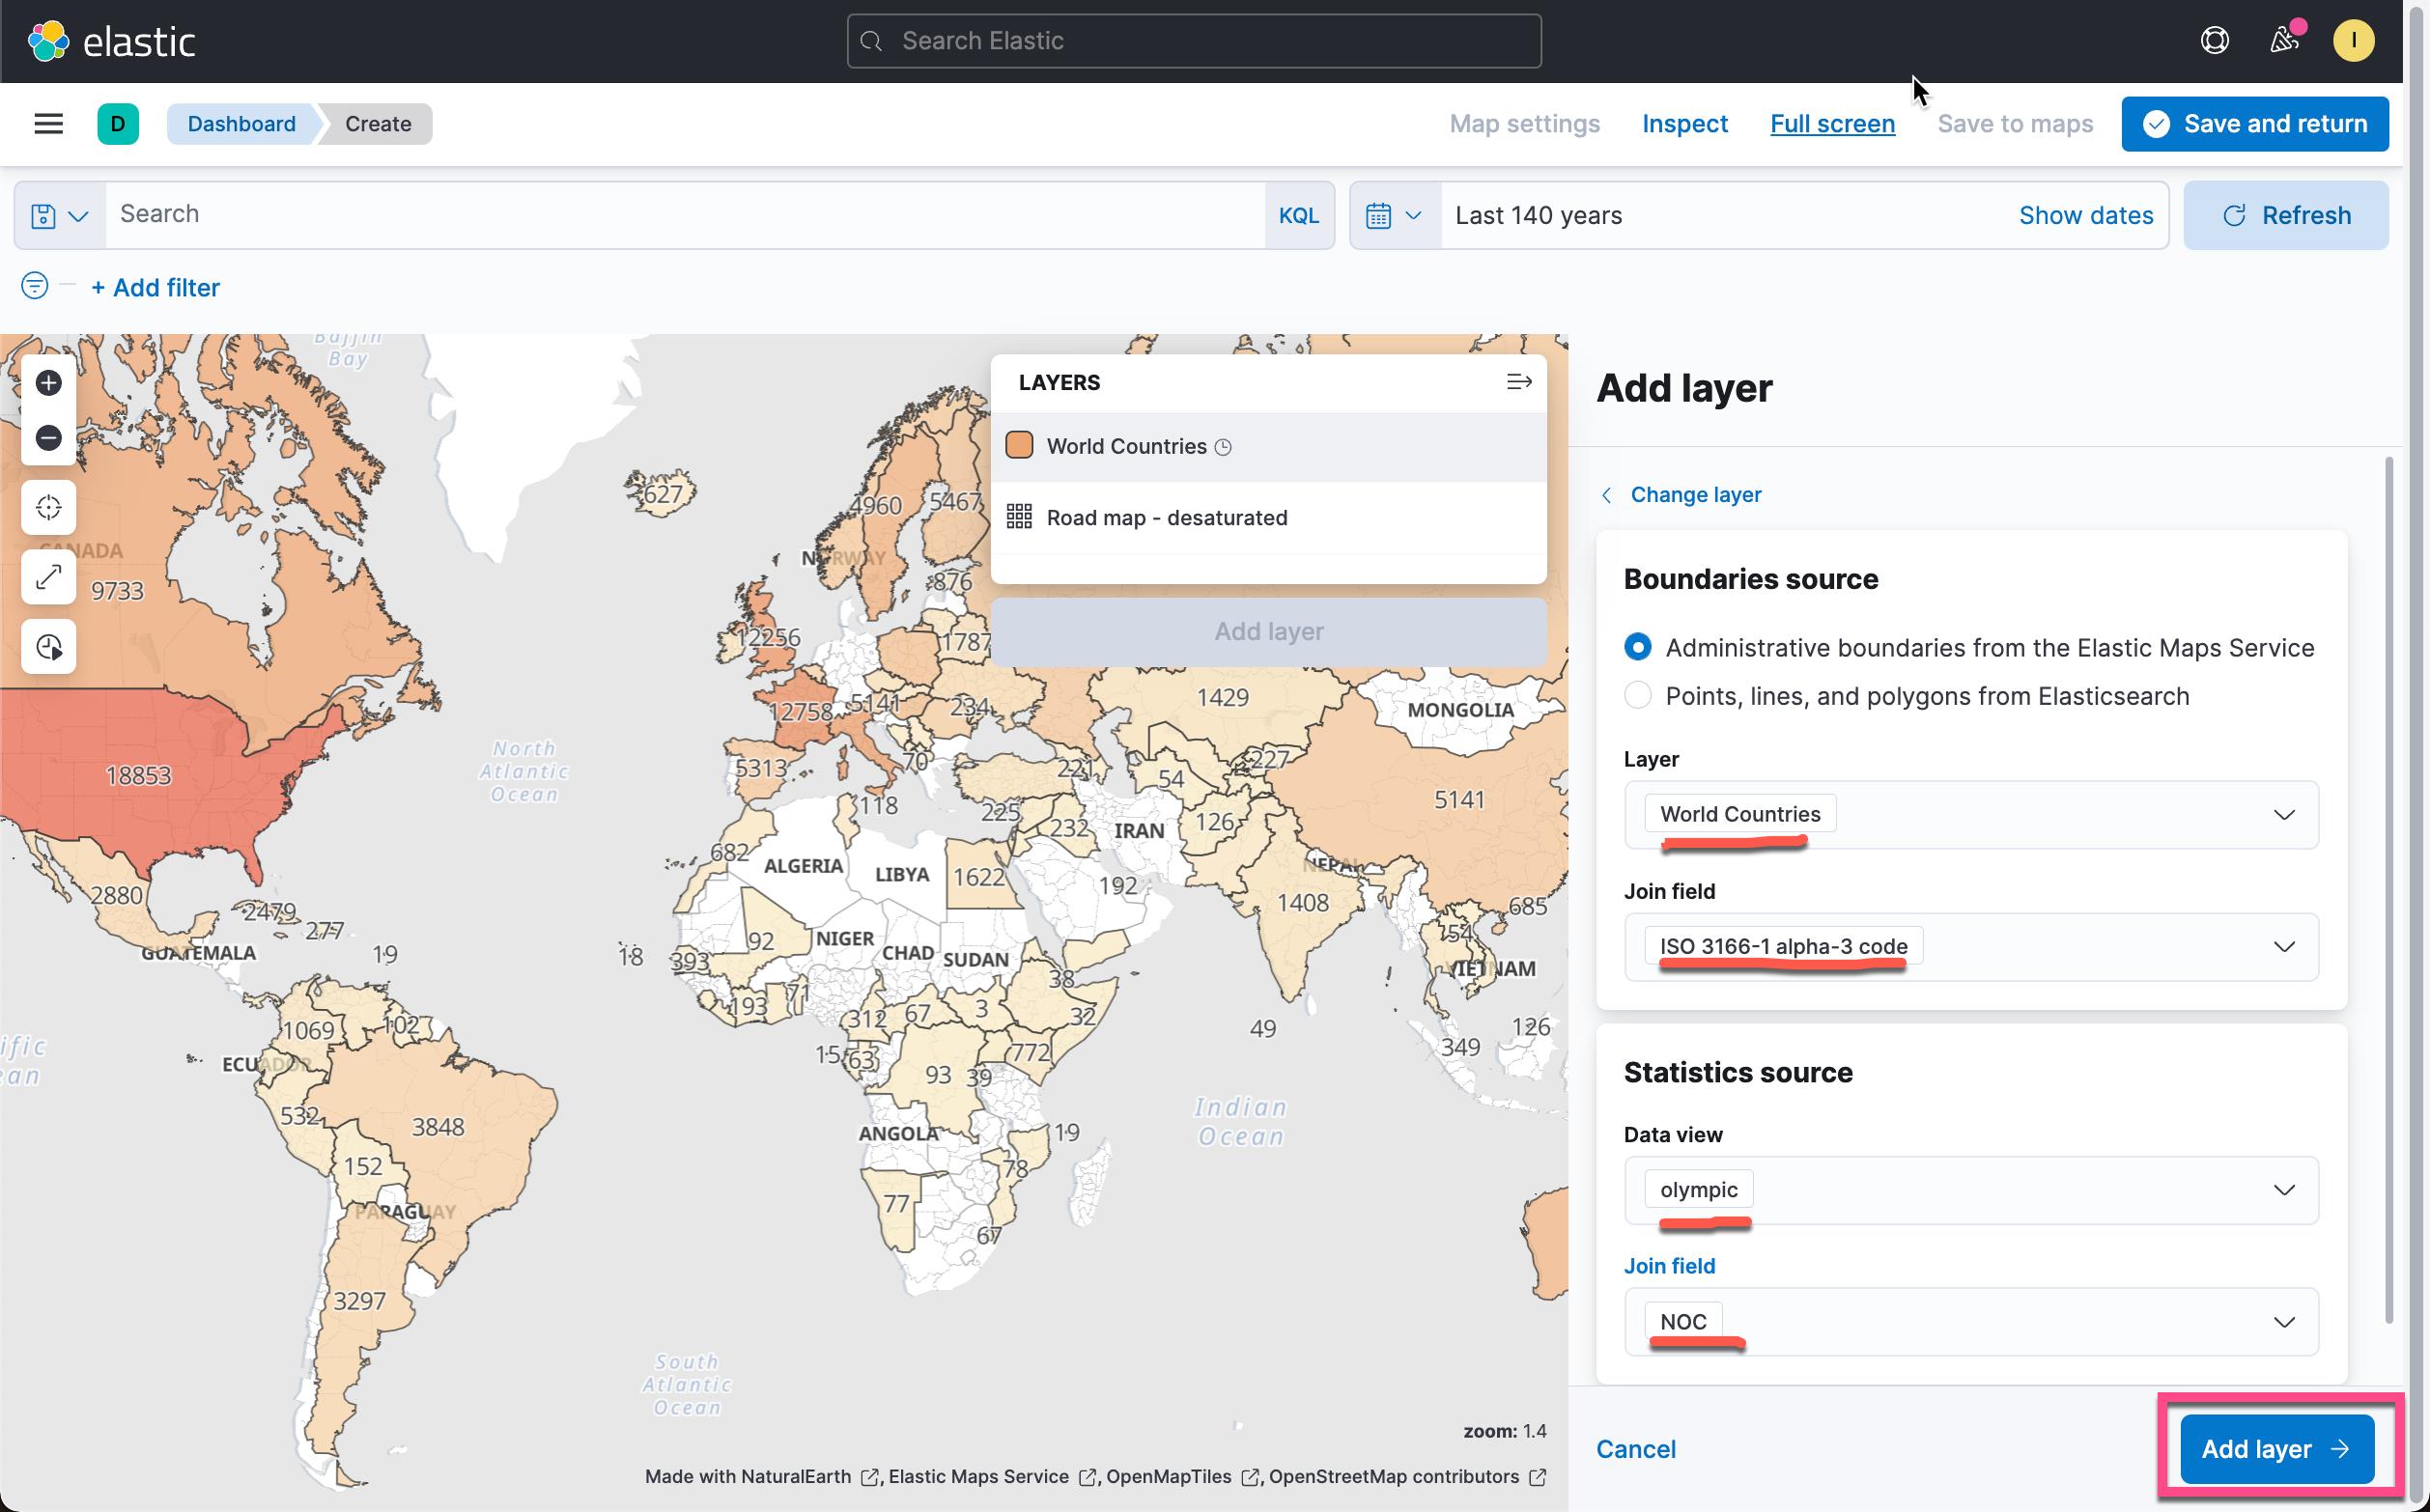The height and width of the screenshot is (1512, 2430).
Task: Toggle the KQL query language switcher
Action: [x=1299, y=215]
